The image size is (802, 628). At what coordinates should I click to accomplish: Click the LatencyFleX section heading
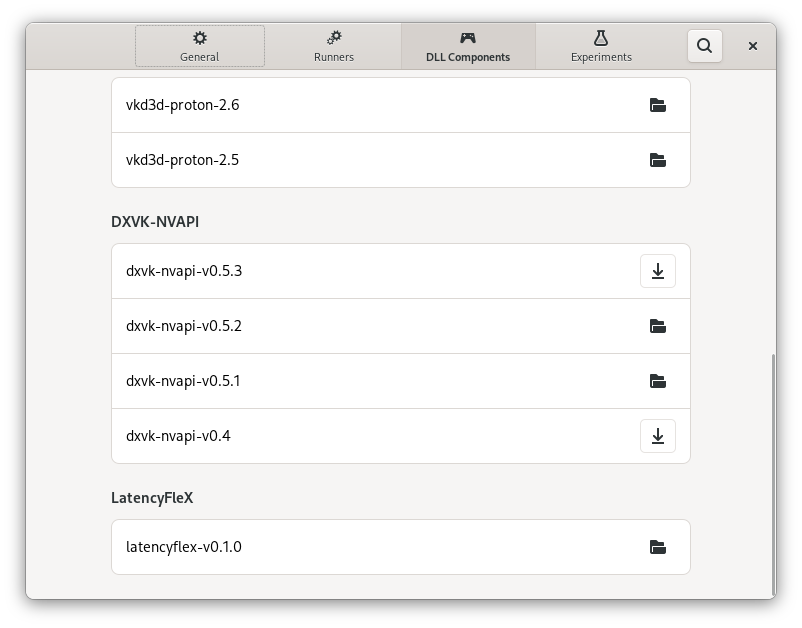point(152,497)
